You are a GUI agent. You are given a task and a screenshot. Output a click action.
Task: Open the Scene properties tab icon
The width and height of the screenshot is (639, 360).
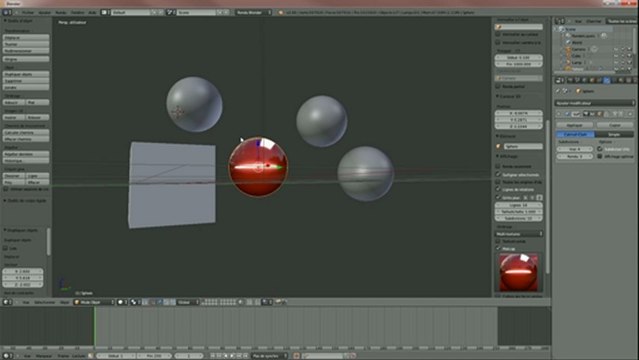pos(577,80)
